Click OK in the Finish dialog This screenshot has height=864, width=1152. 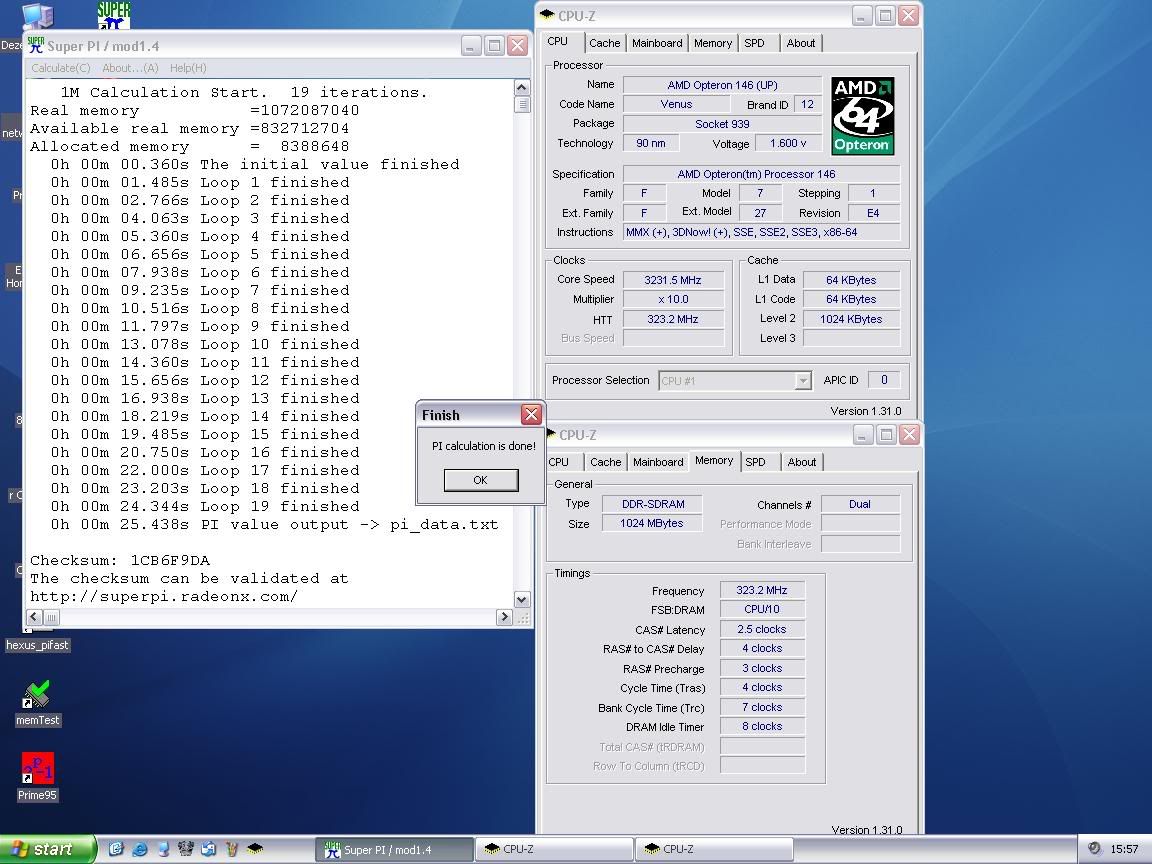480,480
